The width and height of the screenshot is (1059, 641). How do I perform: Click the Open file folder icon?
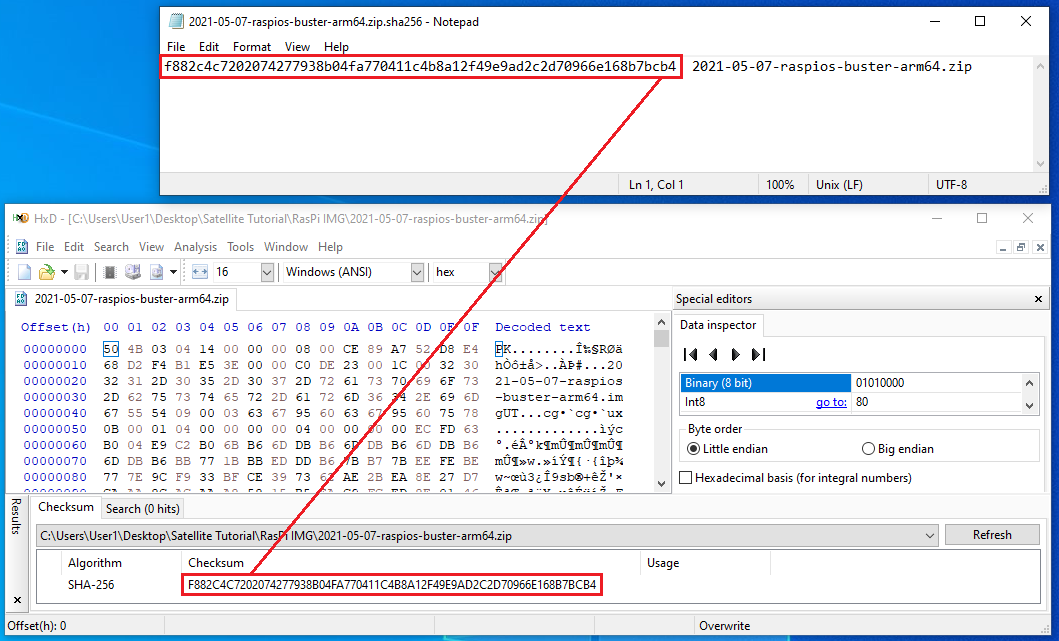(x=45, y=272)
